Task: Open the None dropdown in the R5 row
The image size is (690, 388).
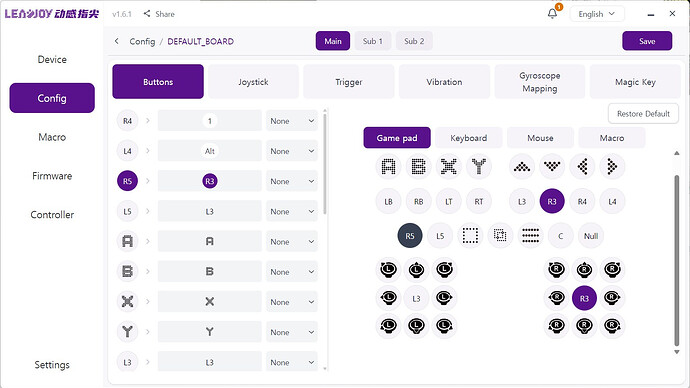Action: [x=292, y=181]
